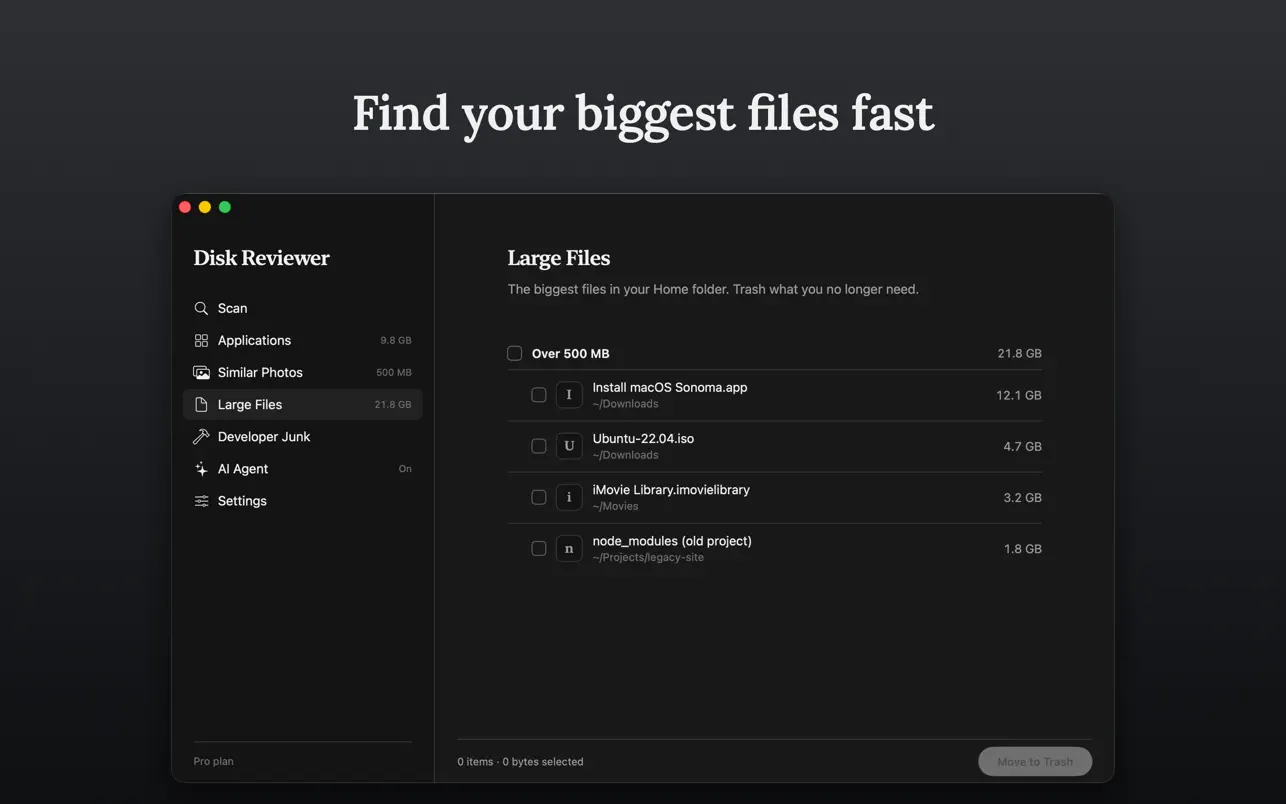1286x804 pixels.
Task: Click the 0 items selected status text
Action: coord(520,761)
